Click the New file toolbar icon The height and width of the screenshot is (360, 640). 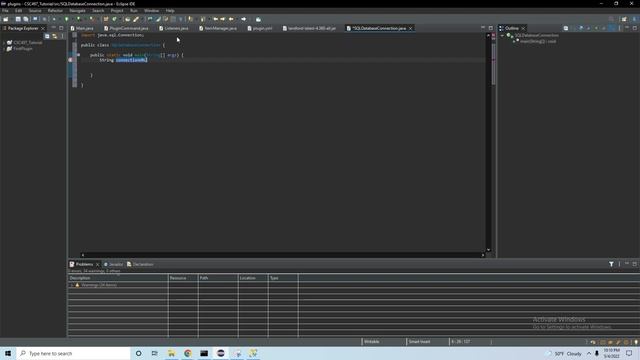[5, 19]
